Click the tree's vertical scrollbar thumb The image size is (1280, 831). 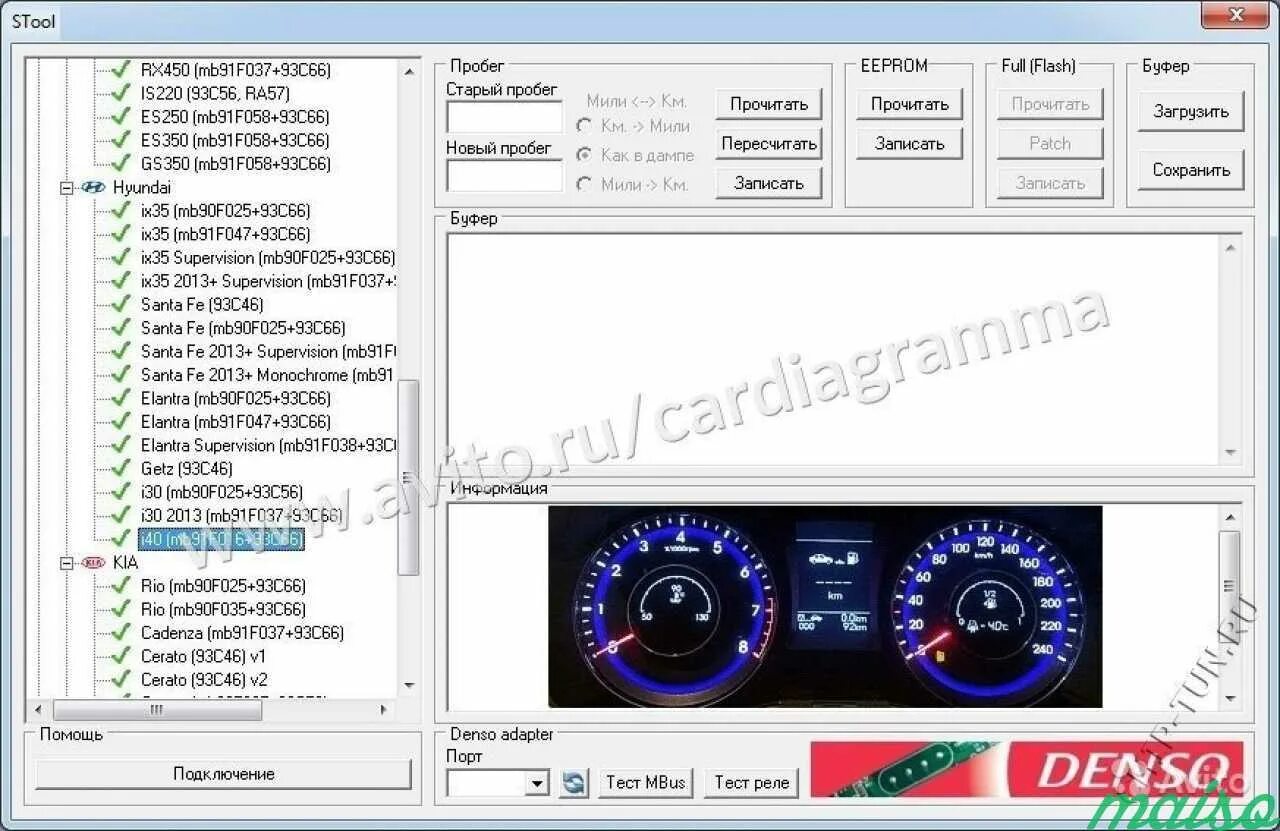coord(408,477)
